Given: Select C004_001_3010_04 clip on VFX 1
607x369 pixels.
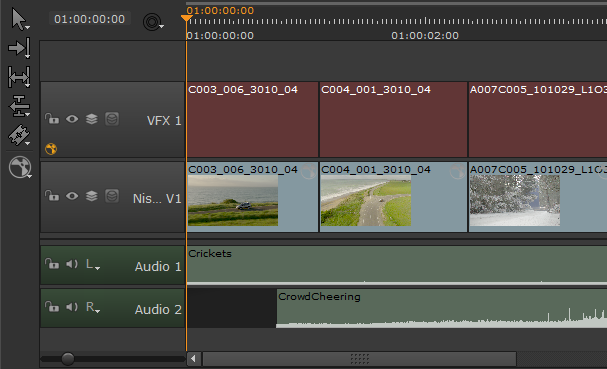Looking at the screenshot, I should coord(393,119).
